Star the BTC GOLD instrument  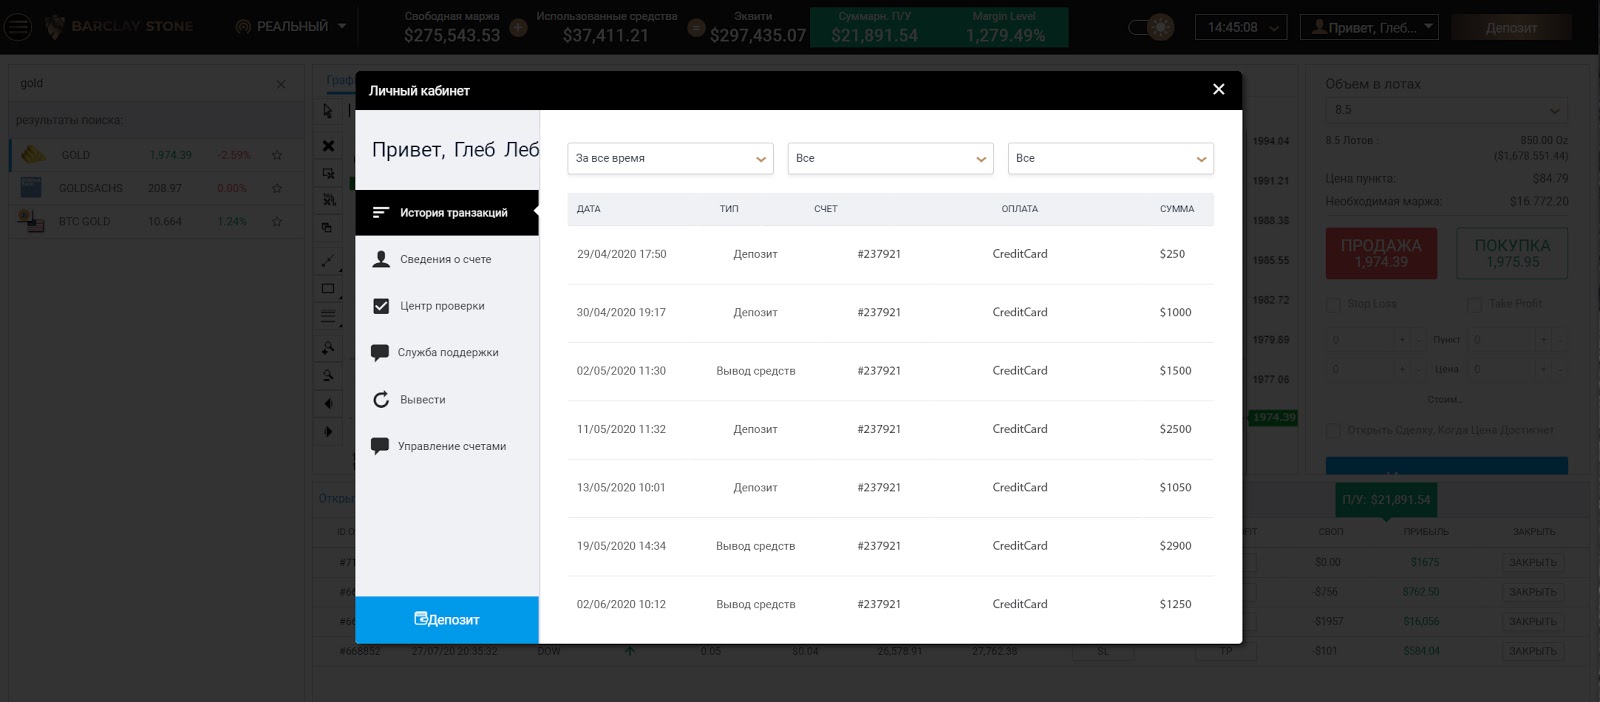click(x=277, y=221)
